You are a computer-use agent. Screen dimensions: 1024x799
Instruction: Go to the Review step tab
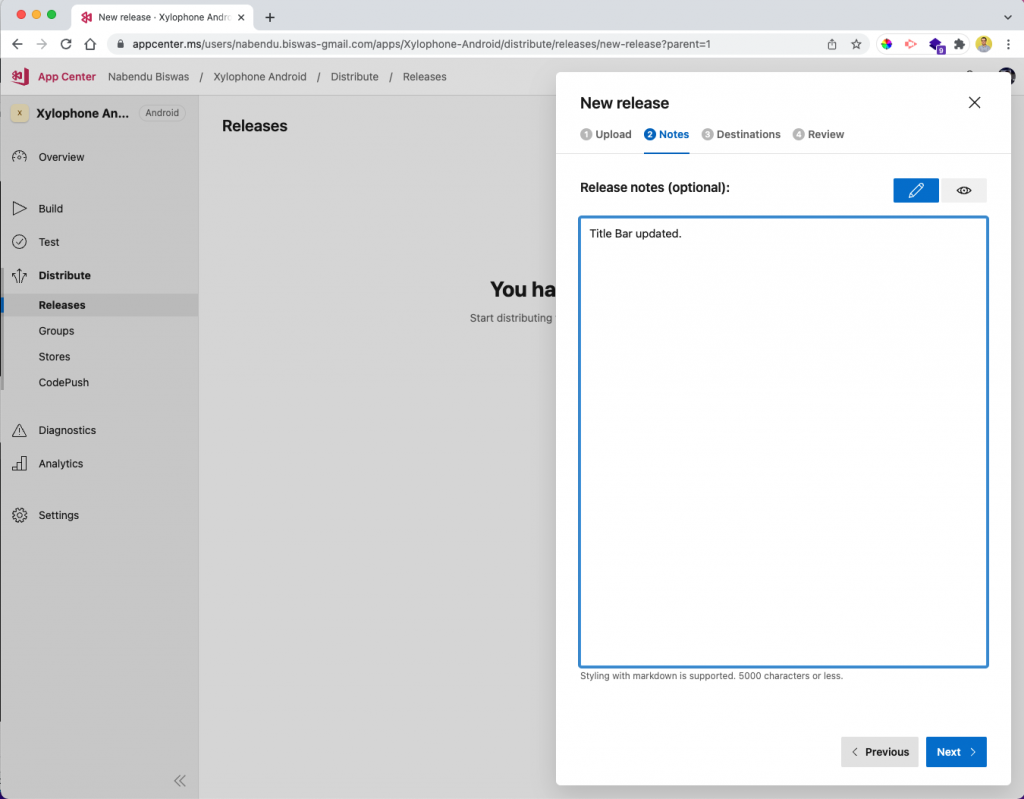(818, 135)
